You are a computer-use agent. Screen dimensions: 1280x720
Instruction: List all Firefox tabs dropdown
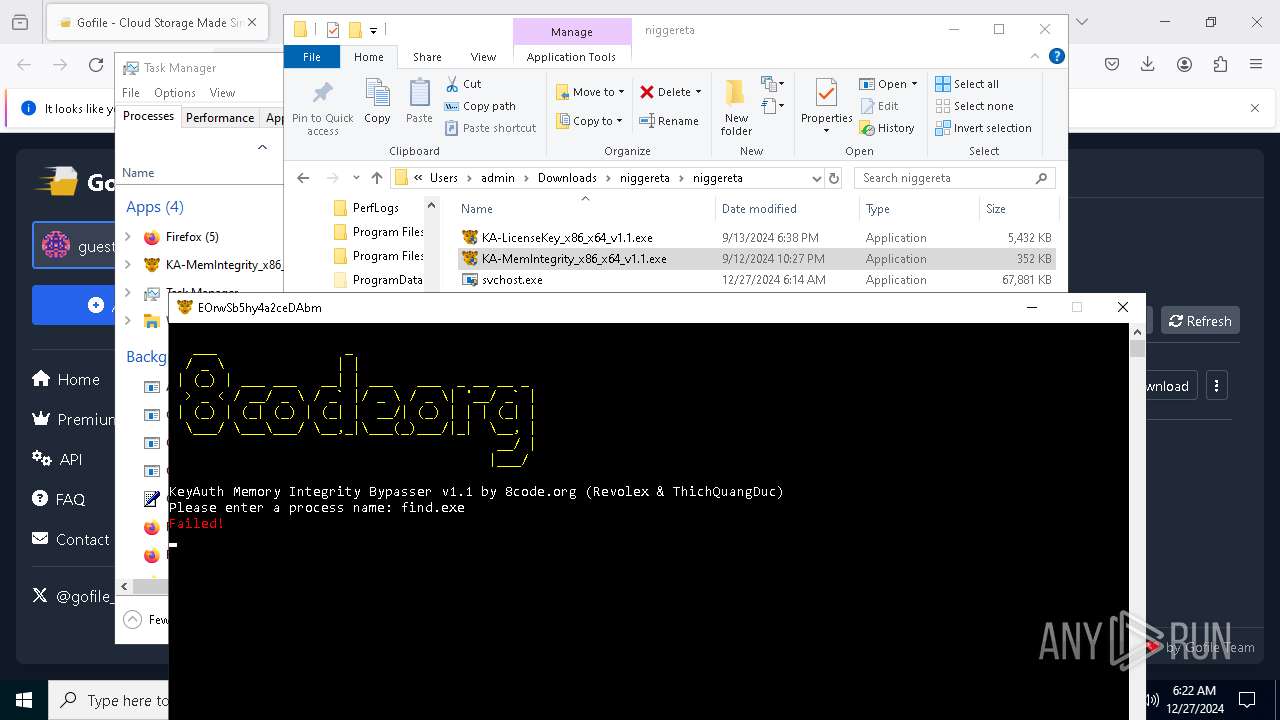coord(1081,22)
